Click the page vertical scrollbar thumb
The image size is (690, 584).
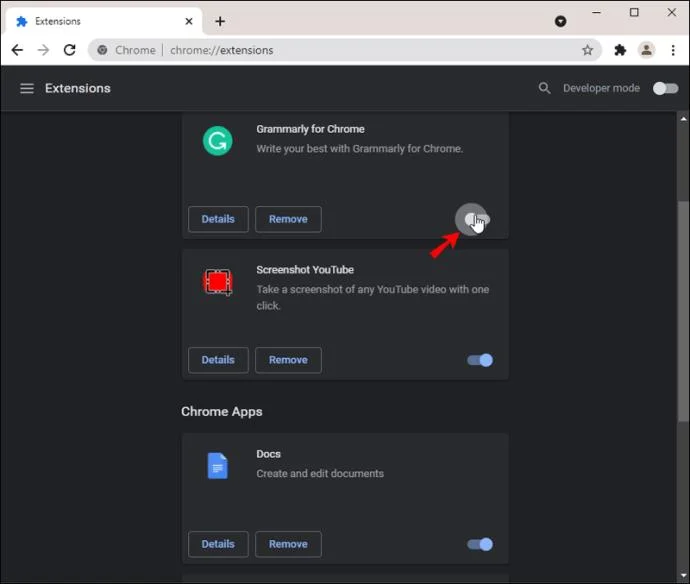point(683,310)
